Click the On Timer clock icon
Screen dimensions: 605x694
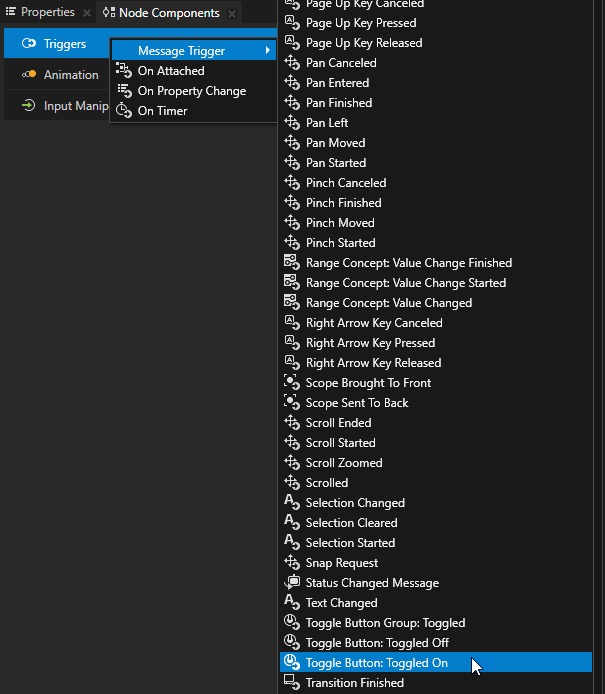tap(124, 110)
